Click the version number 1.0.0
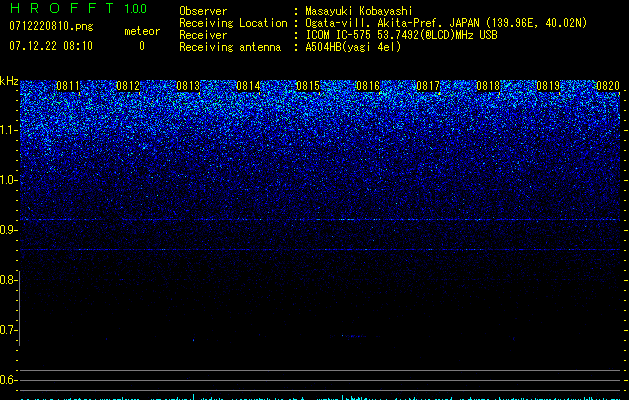629x400 pixels. [x=136, y=8]
